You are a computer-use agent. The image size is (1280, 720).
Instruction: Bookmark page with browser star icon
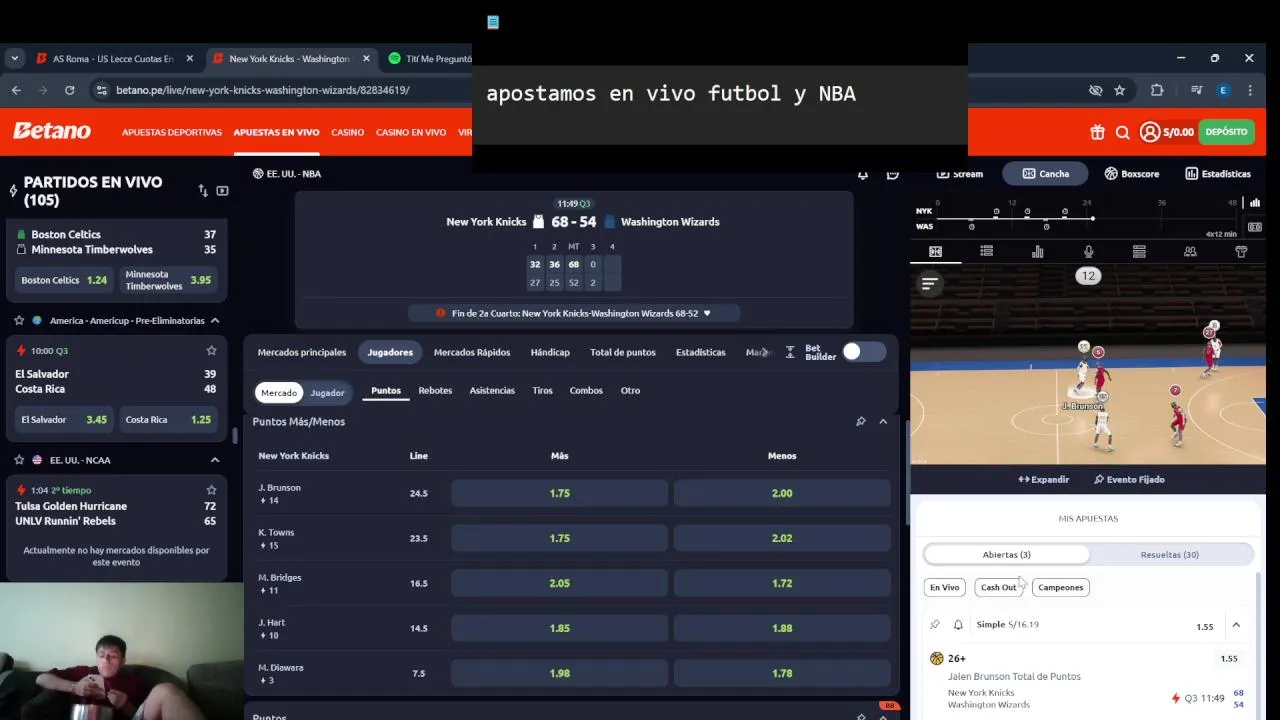[1120, 90]
